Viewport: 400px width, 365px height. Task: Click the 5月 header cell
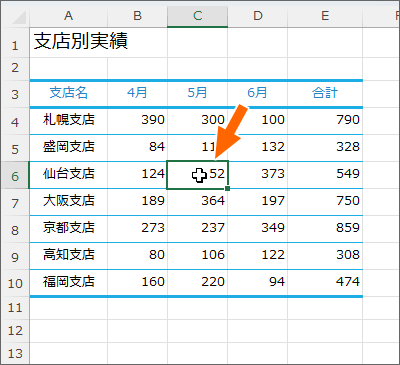[198, 94]
